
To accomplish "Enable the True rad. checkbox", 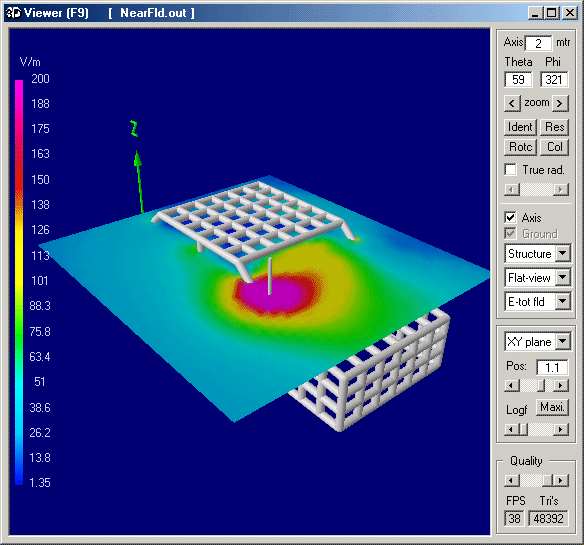I will click(511, 170).
